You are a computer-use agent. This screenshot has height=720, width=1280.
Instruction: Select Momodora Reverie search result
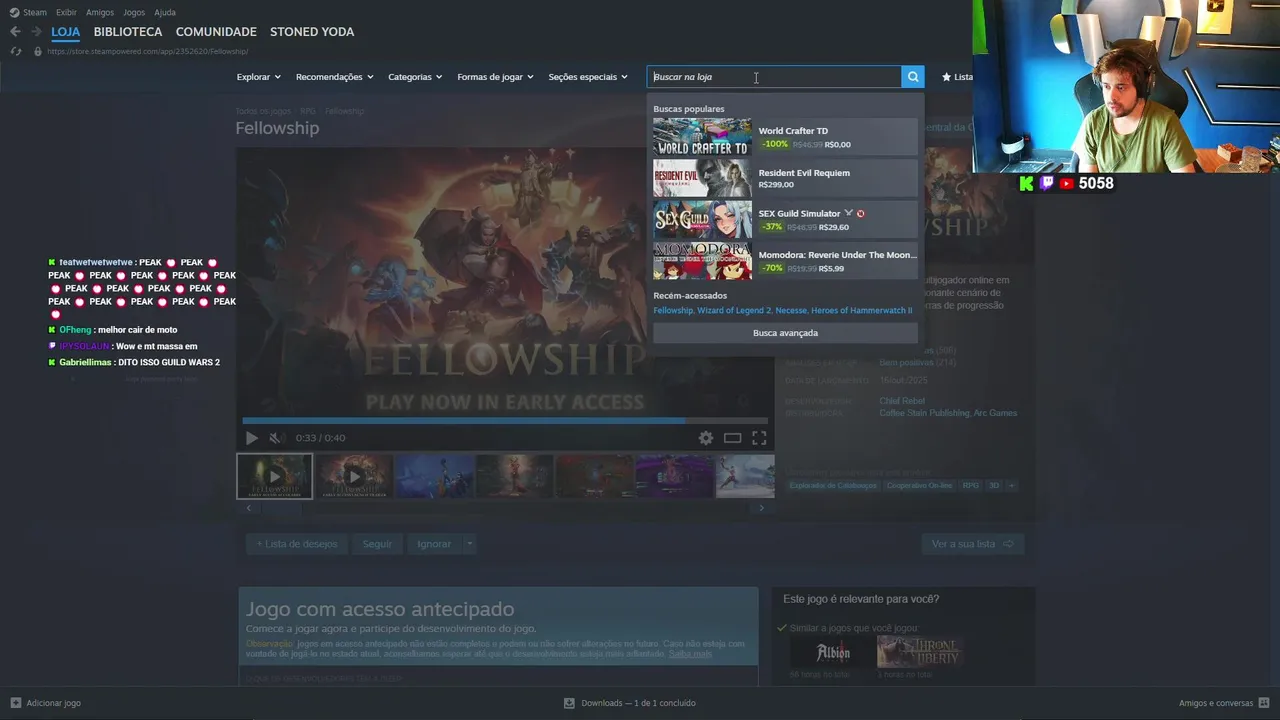click(785, 261)
